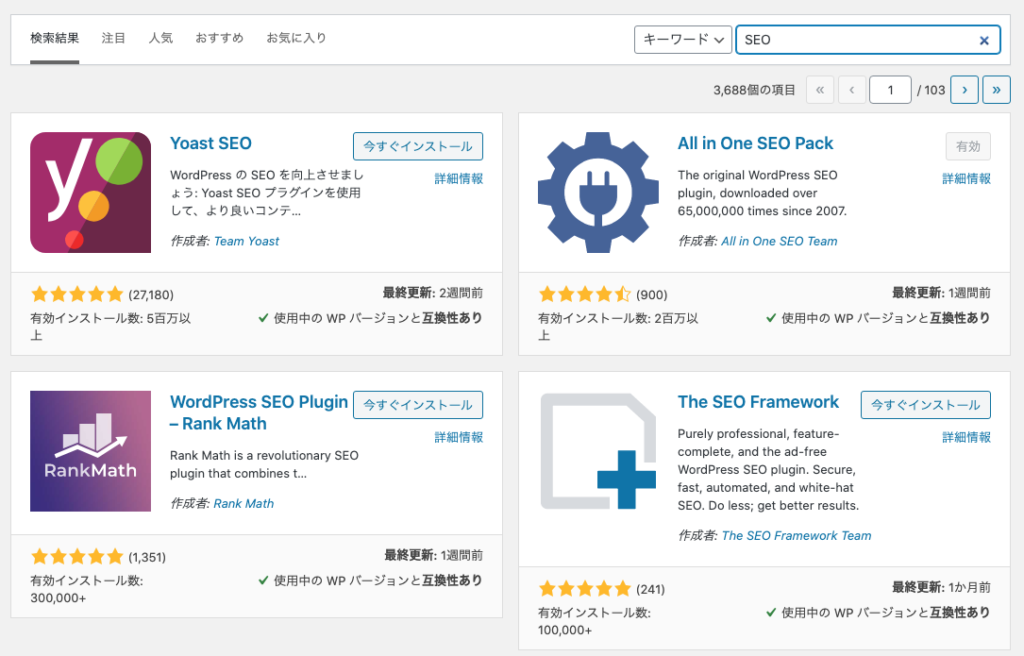Viewport: 1024px width, 656px height.
Task: Open The SEO Framework title link
Action: point(758,402)
